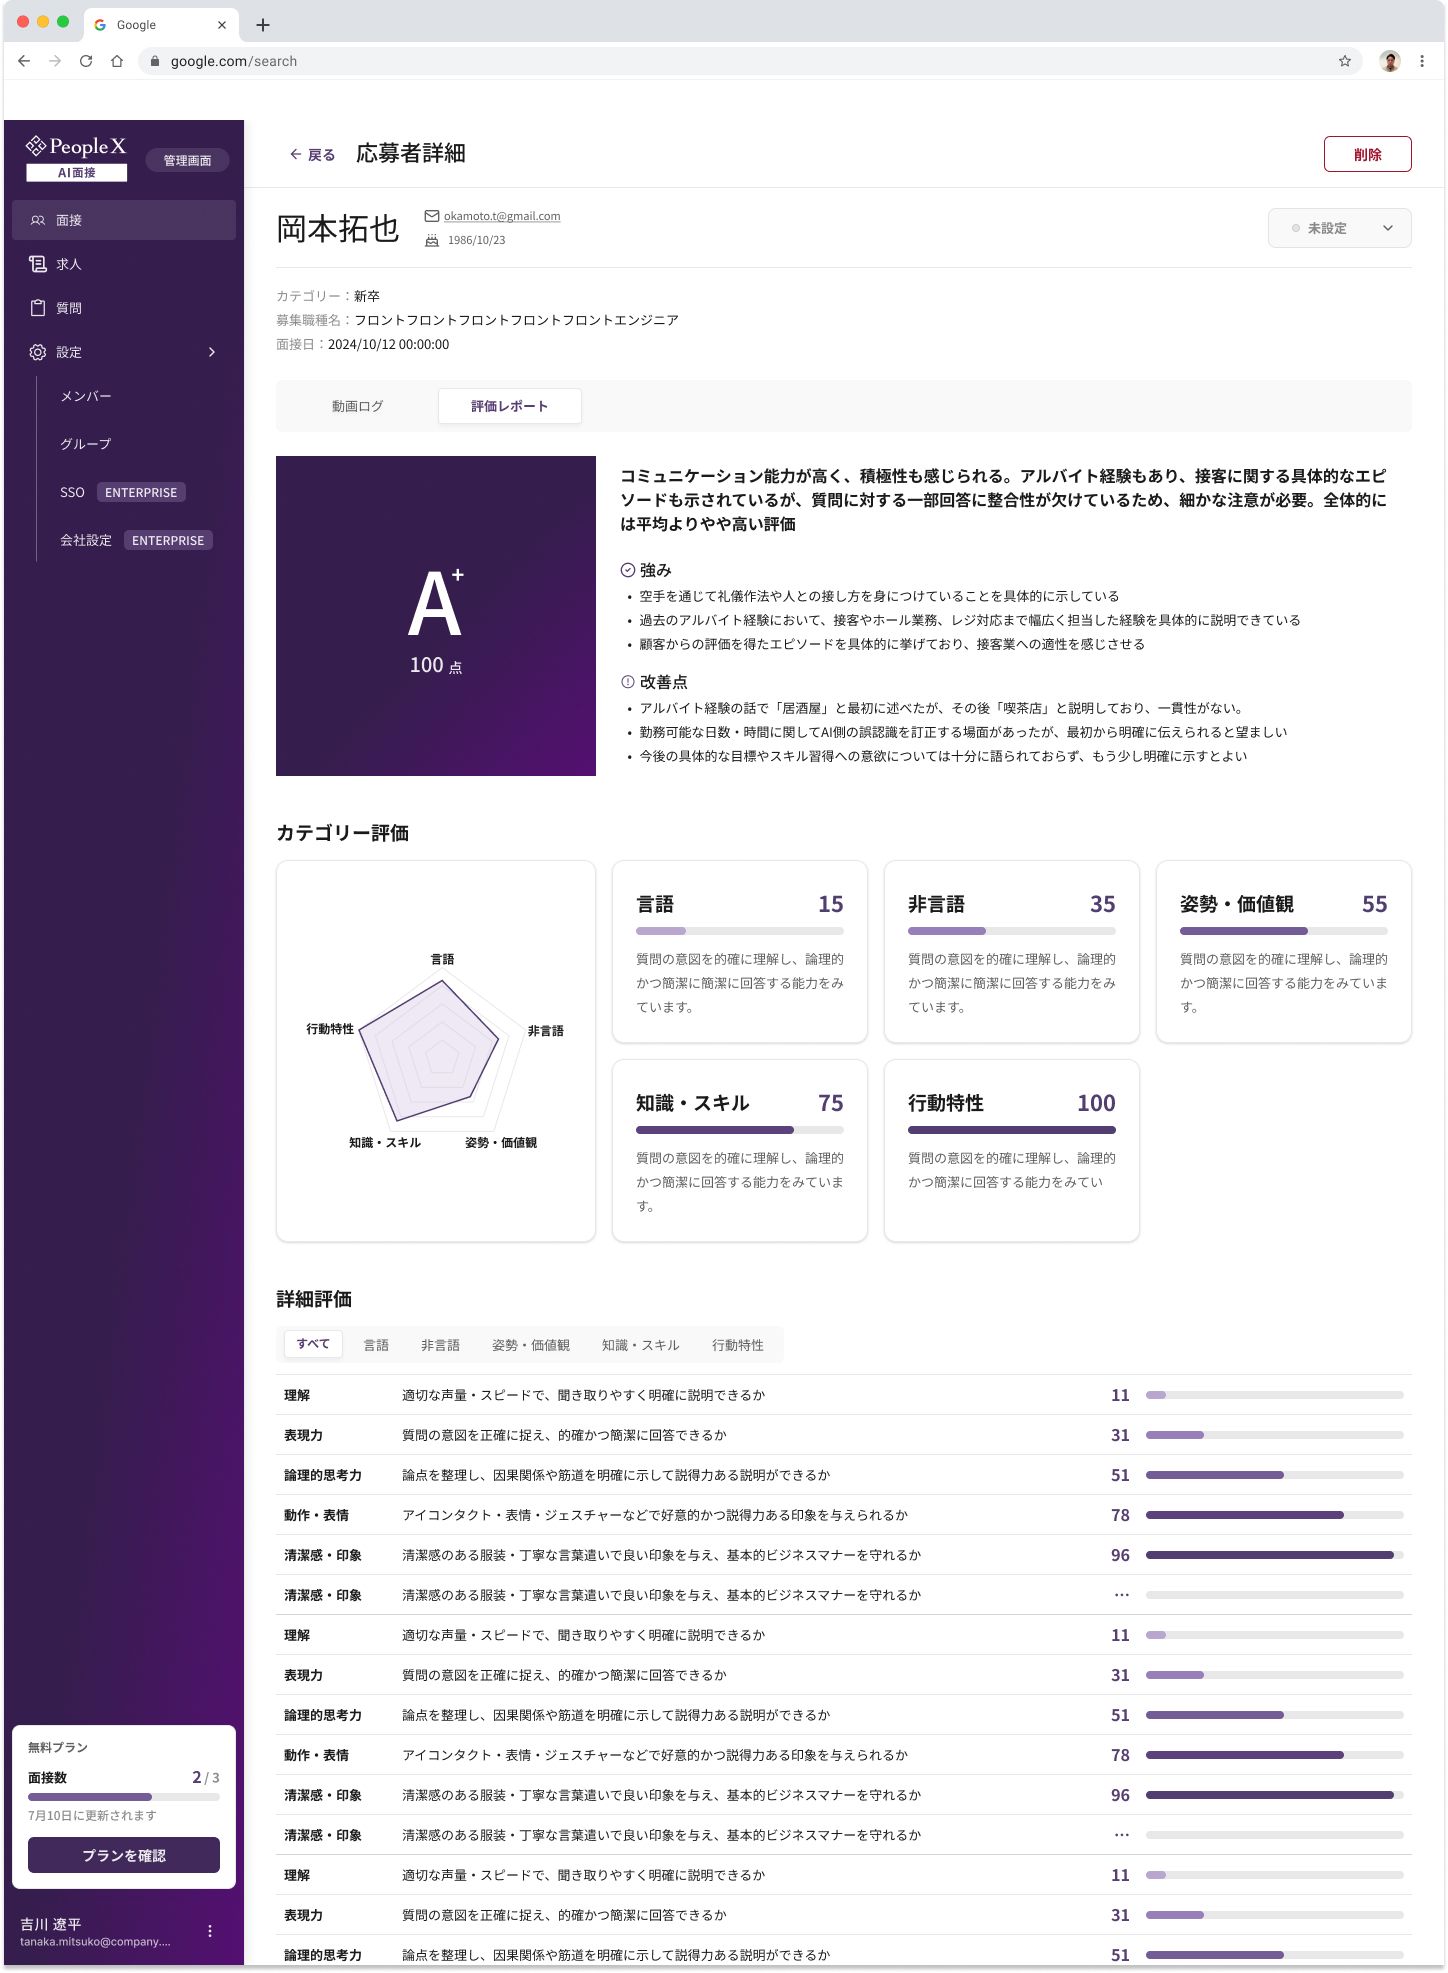Screen dimensions: 1448x1973
Task: Reload the page with the browser refresh icon
Action: coord(86,61)
